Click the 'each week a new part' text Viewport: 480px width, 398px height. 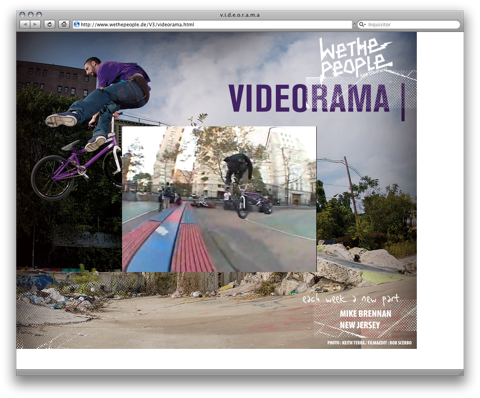pyautogui.click(x=351, y=299)
